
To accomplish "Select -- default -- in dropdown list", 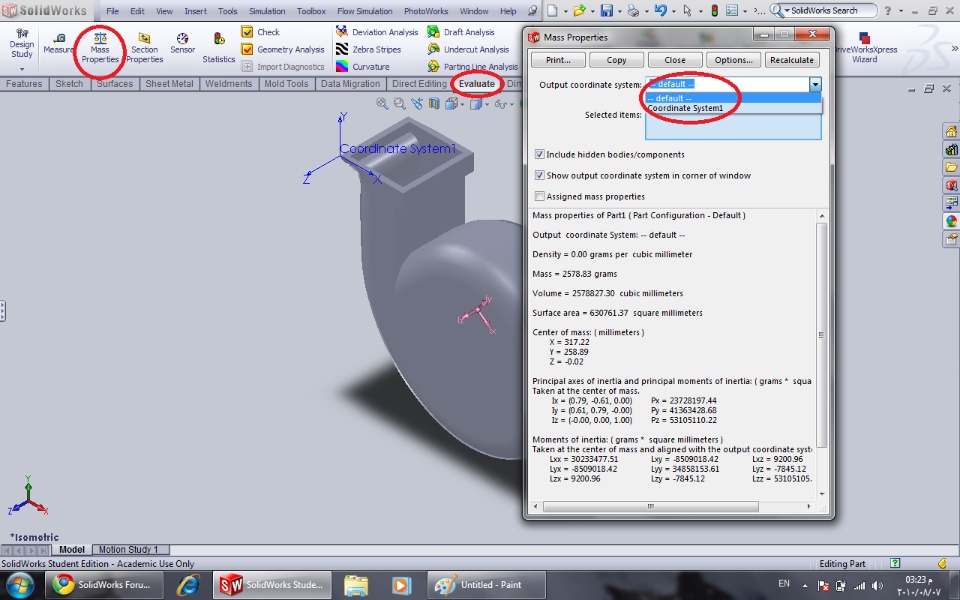I will [733, 98].
